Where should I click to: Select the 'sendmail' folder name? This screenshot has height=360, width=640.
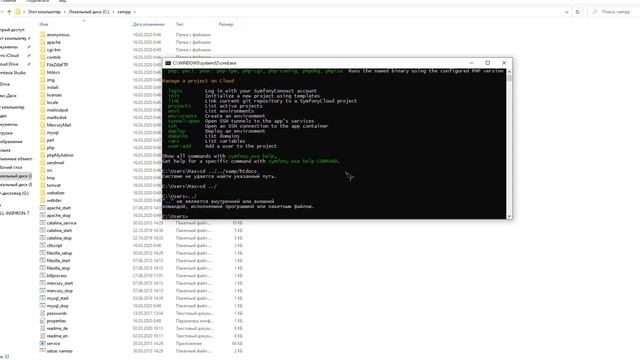55,163
